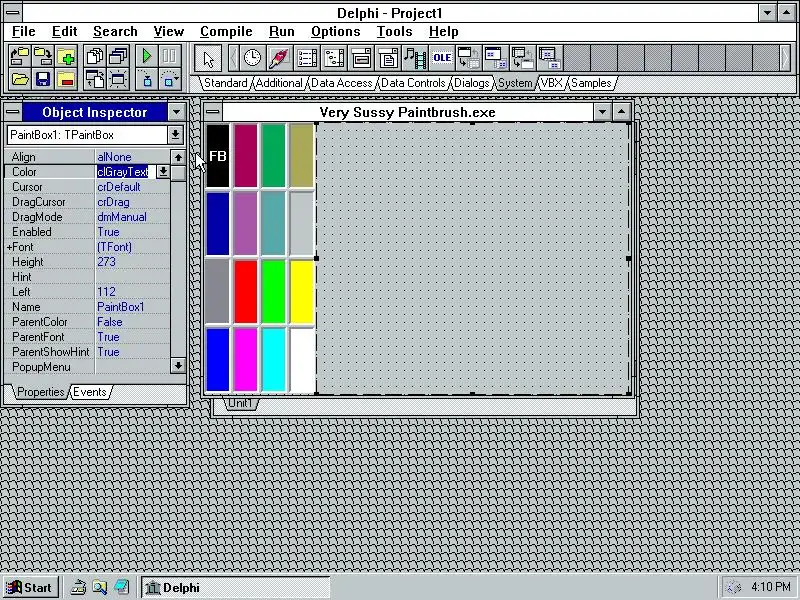Click the Object Inspector scroll up arrow
The width and height of the screenshot is (800, 600).
tap(178, 157)
